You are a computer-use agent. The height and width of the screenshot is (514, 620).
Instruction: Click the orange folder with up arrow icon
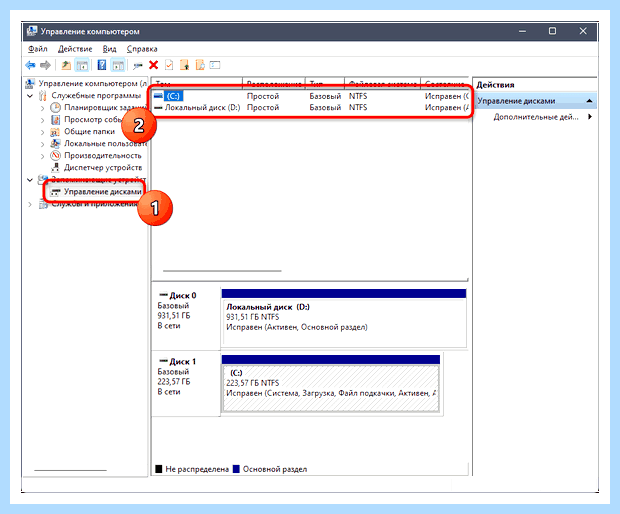point(185,65)
